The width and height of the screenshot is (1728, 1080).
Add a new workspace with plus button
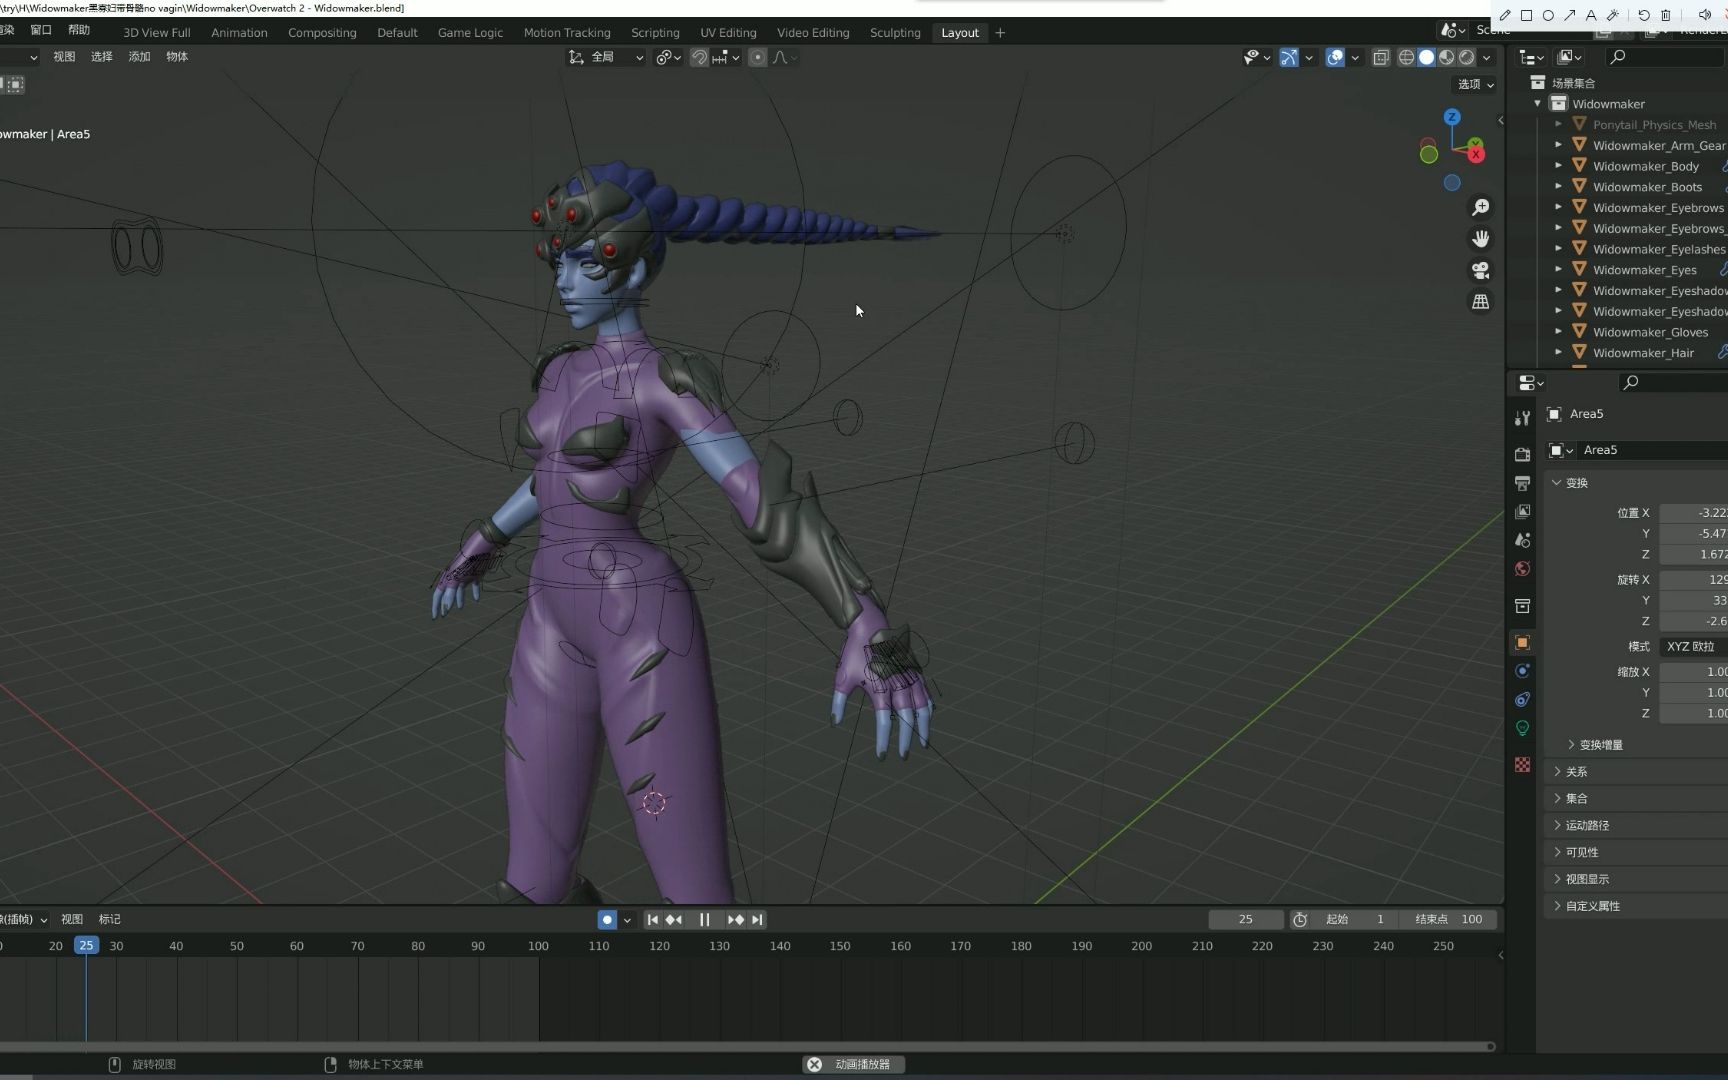(1000, 32)
